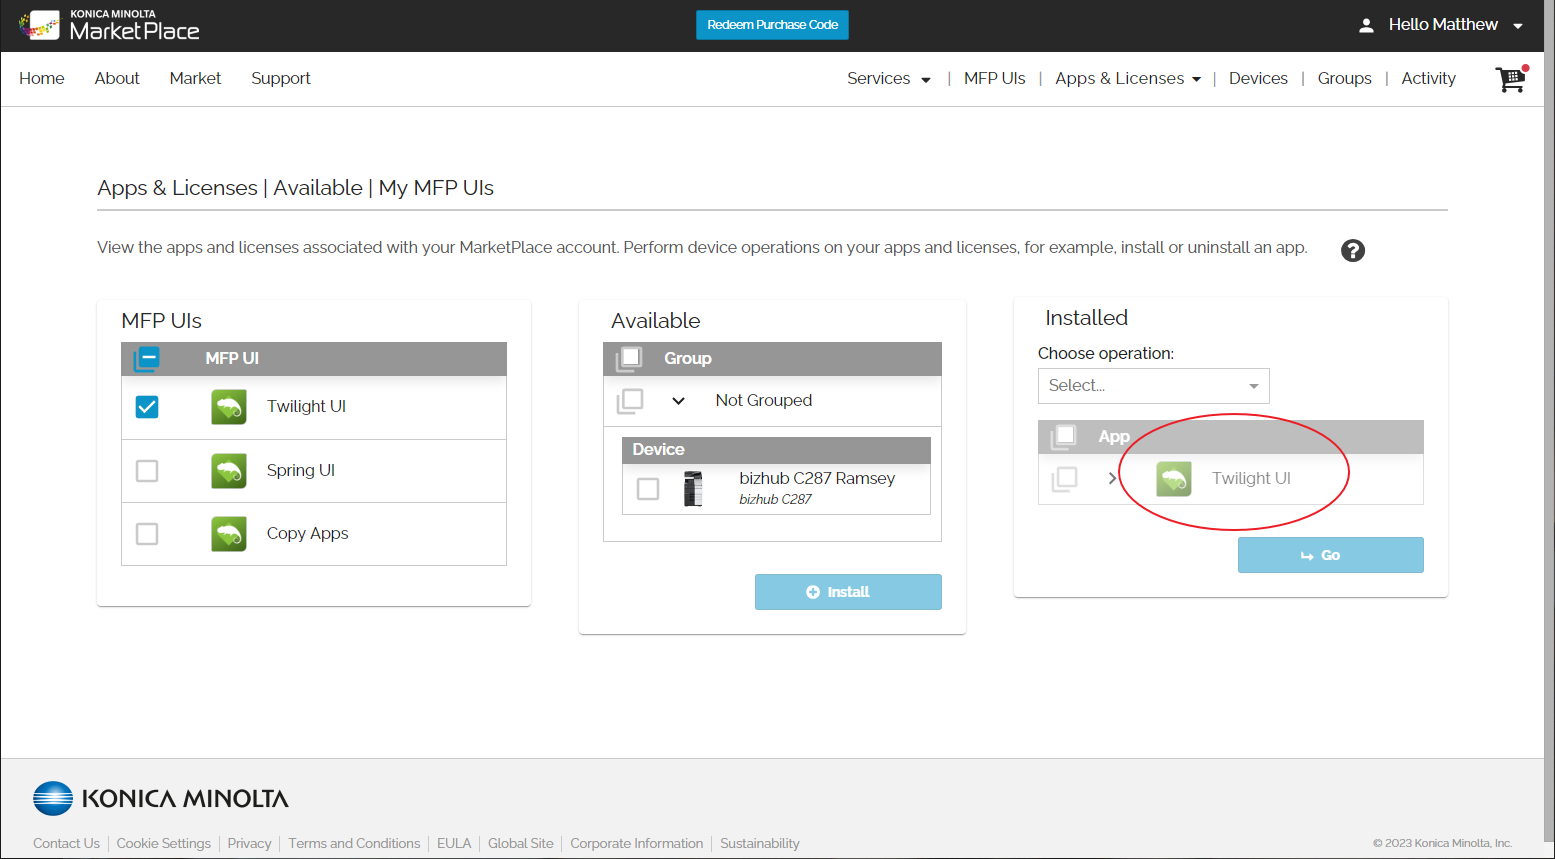The height and width of the screenshot is (859, 1555).
Task: Open the Choose operation Select dropdown
Action: tap(1154, 386)
